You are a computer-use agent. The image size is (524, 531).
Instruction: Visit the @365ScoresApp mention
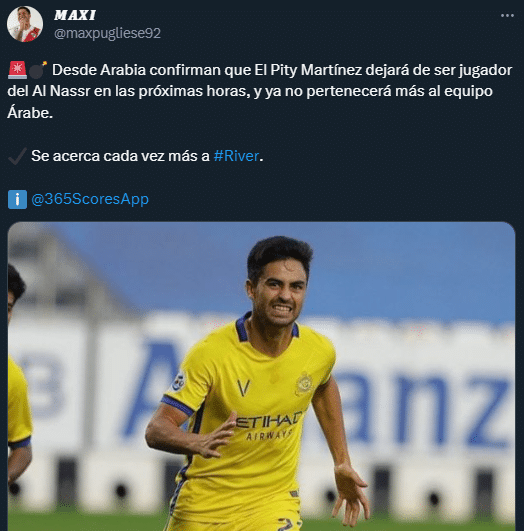point(90,199)
